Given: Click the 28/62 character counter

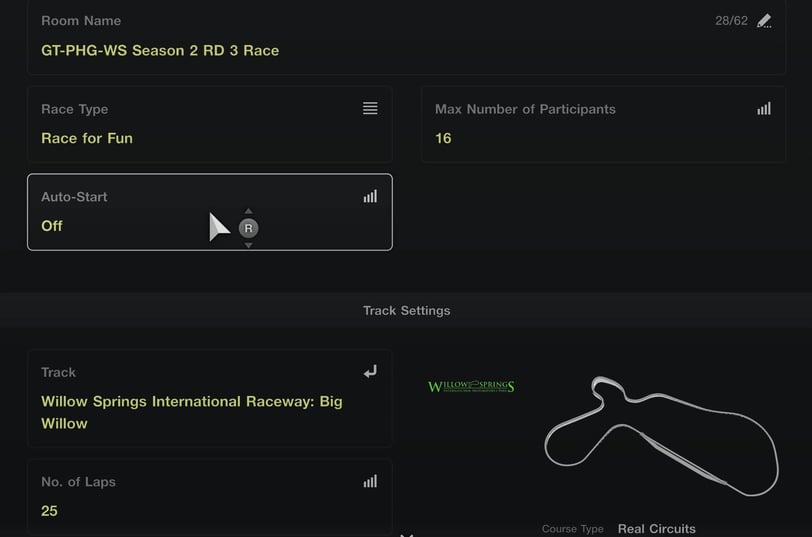Looking at the screenshot, I should (x=731, y=21).
